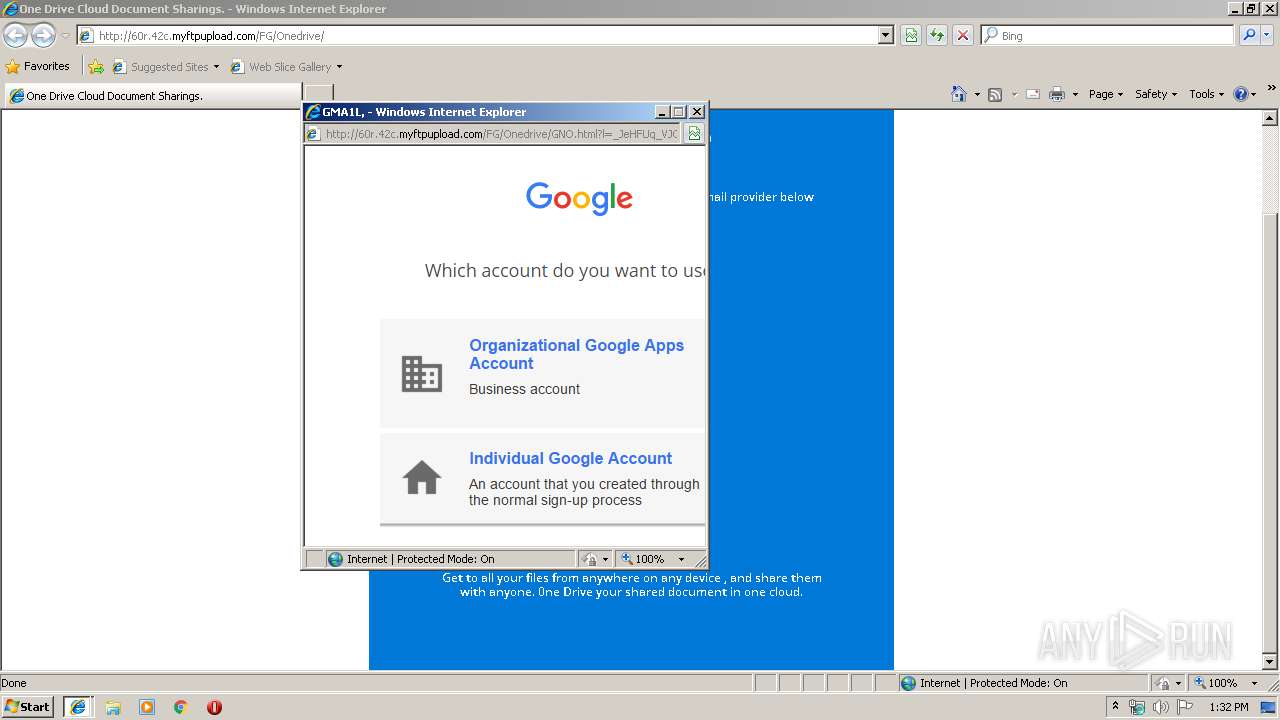Click the RSS Feeds icon
The image size is (1280, 720).
coord(995,94)
